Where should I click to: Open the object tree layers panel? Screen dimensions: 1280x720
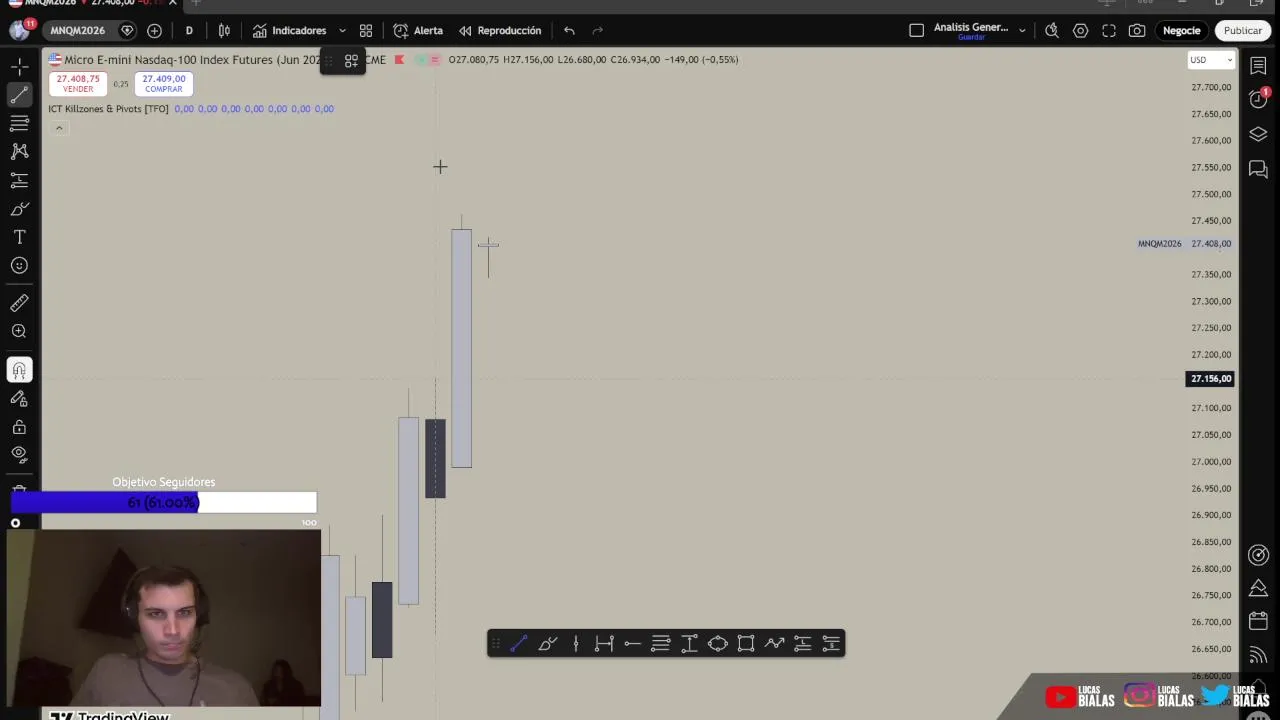1259,135
